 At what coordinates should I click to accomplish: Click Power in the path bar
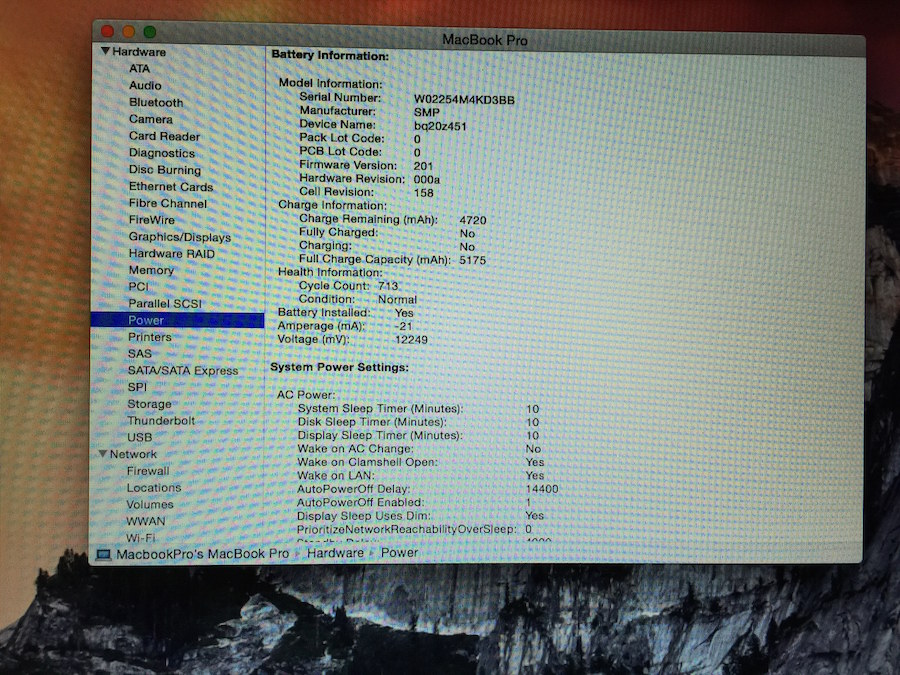pos(399,553)
